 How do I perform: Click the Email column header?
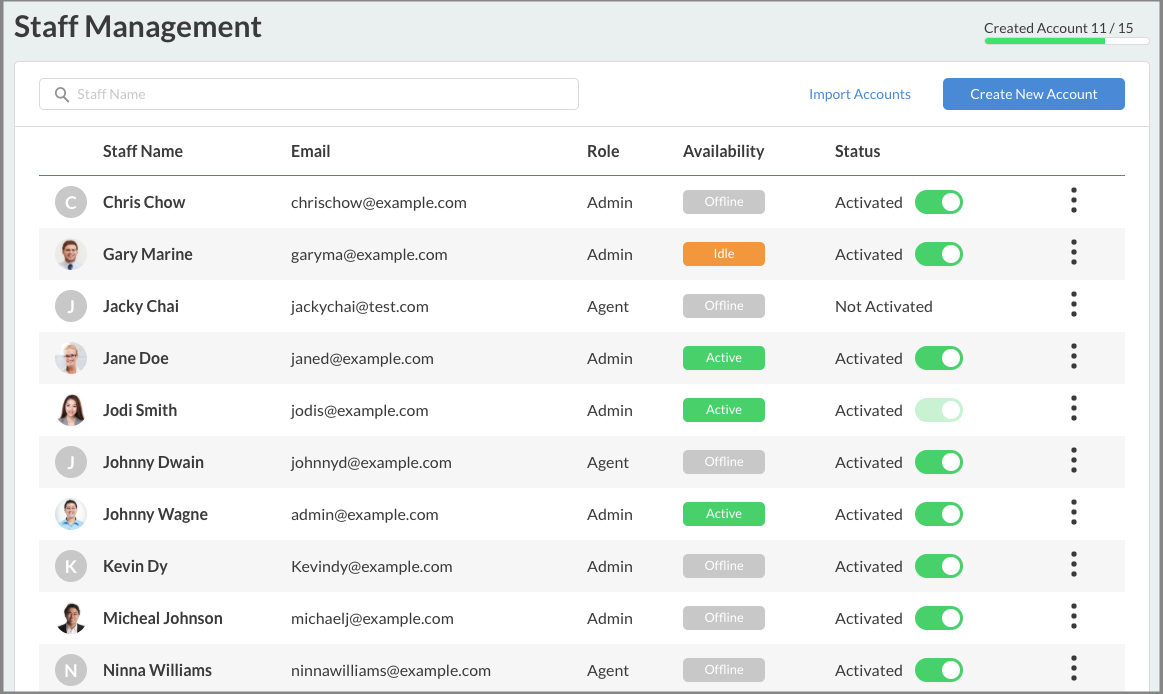(x=310, y=151)
